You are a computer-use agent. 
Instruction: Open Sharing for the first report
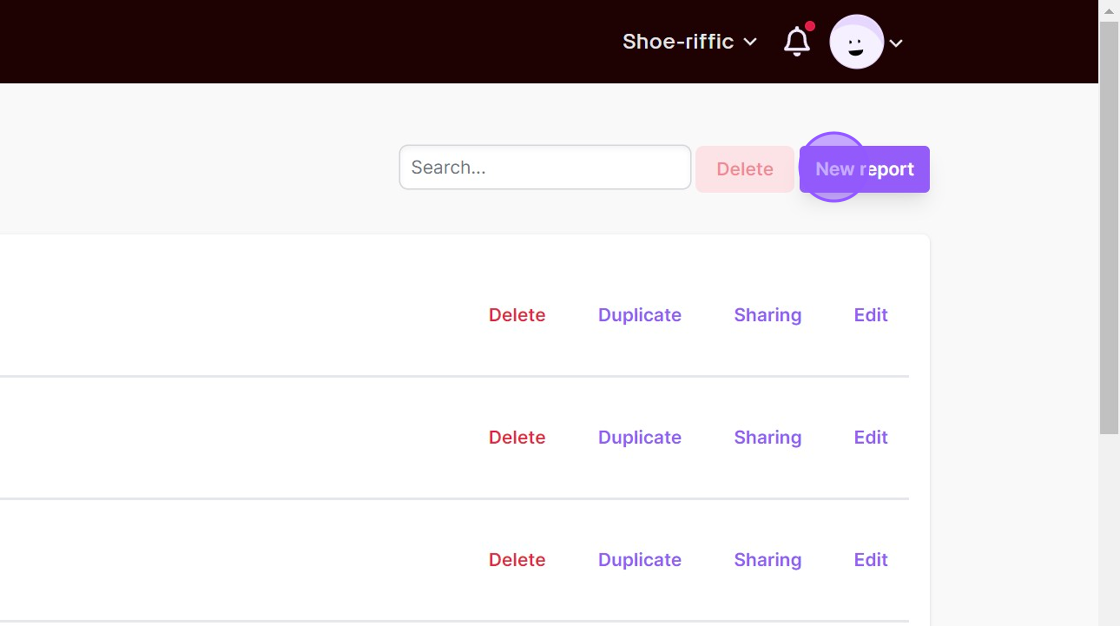[x=768, y=315]
